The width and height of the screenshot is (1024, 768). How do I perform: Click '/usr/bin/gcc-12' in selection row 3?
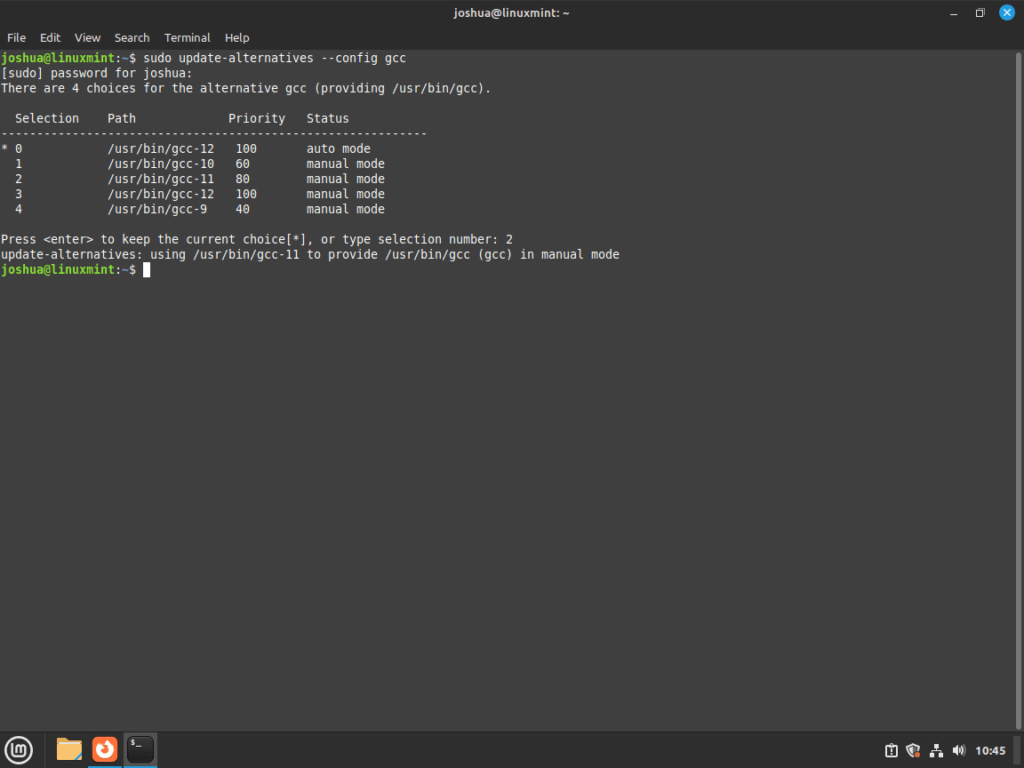(161, 194)
